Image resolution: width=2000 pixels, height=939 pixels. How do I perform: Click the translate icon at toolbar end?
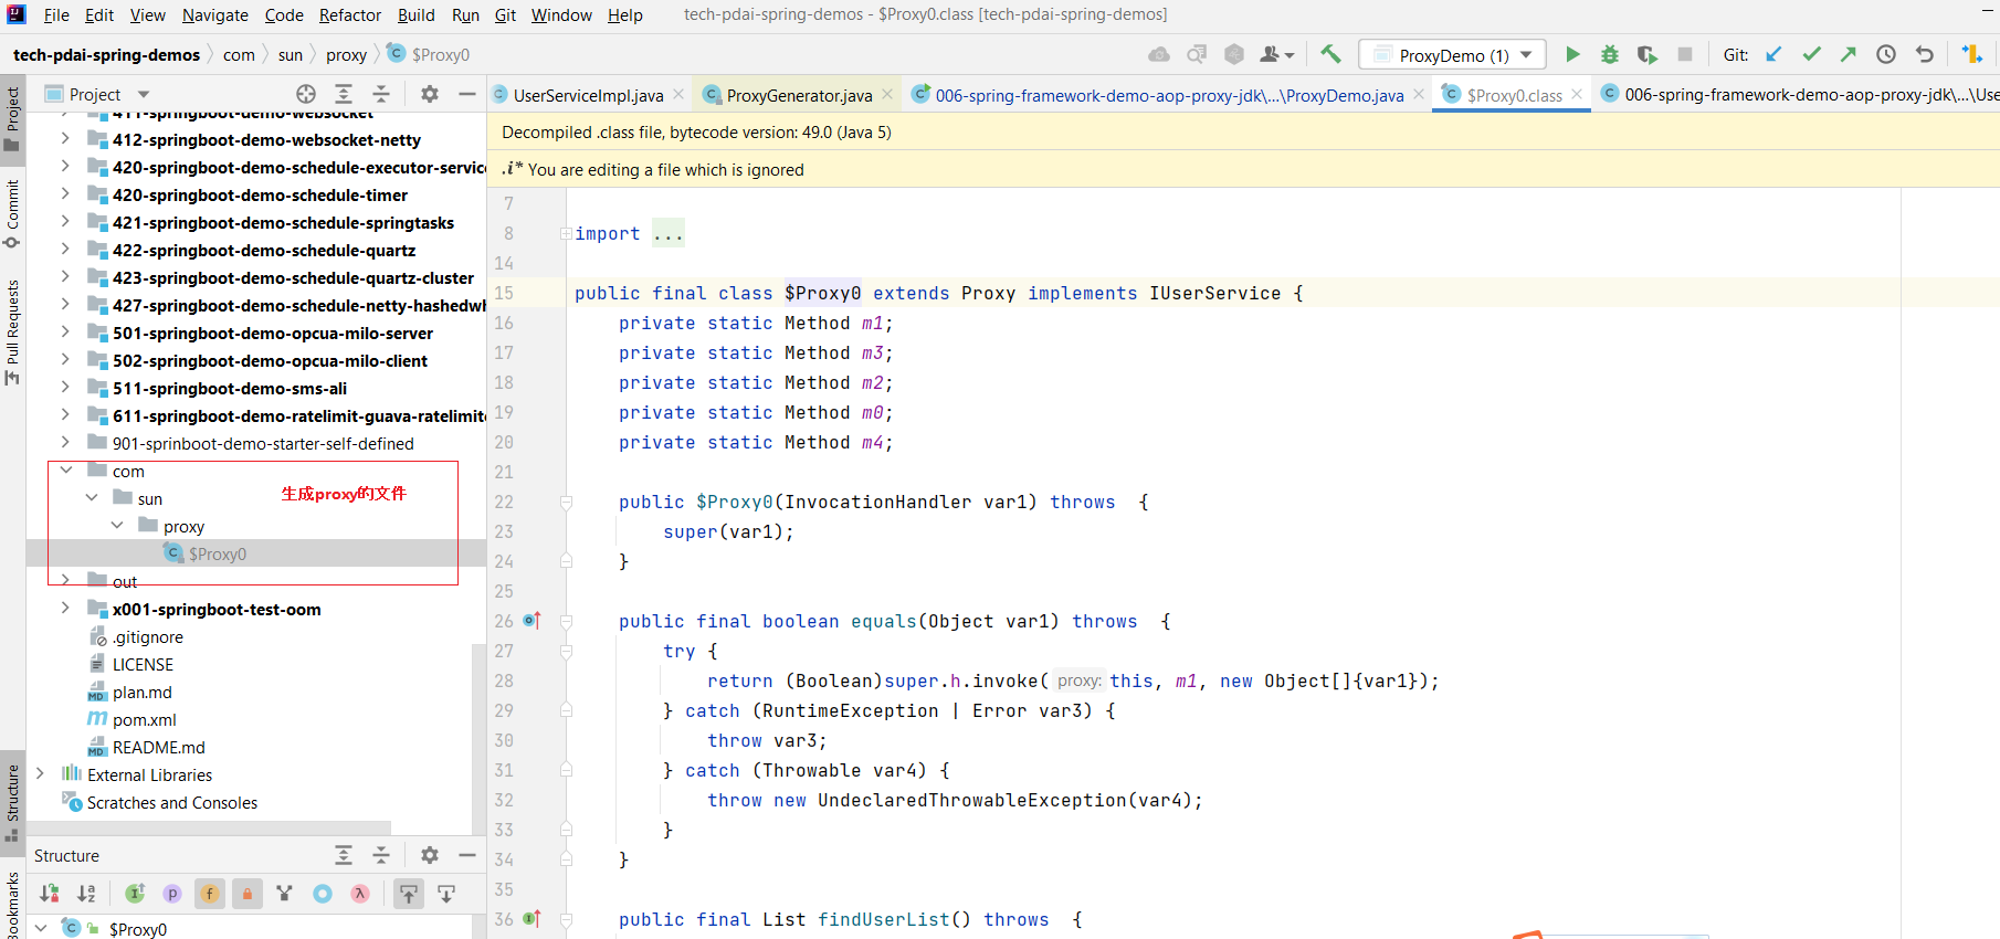1972,55
